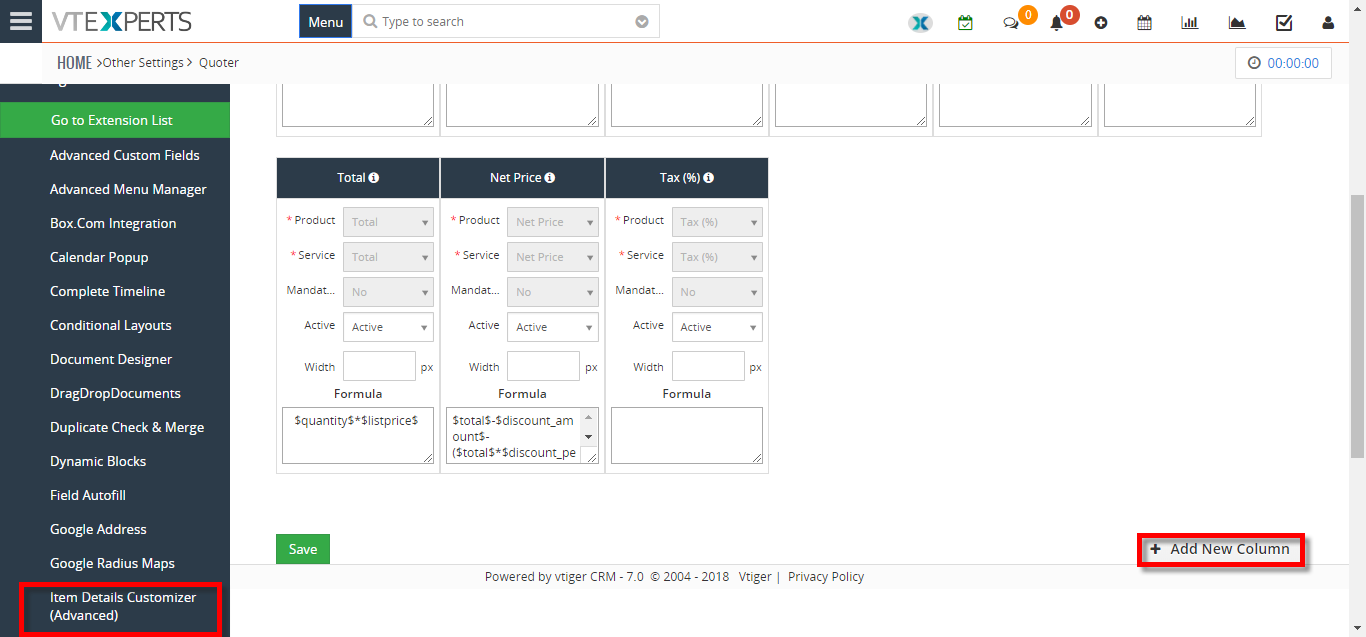Open Advanced Custom Fields in sidebar

pyautogui.click(x=125, y=155)
